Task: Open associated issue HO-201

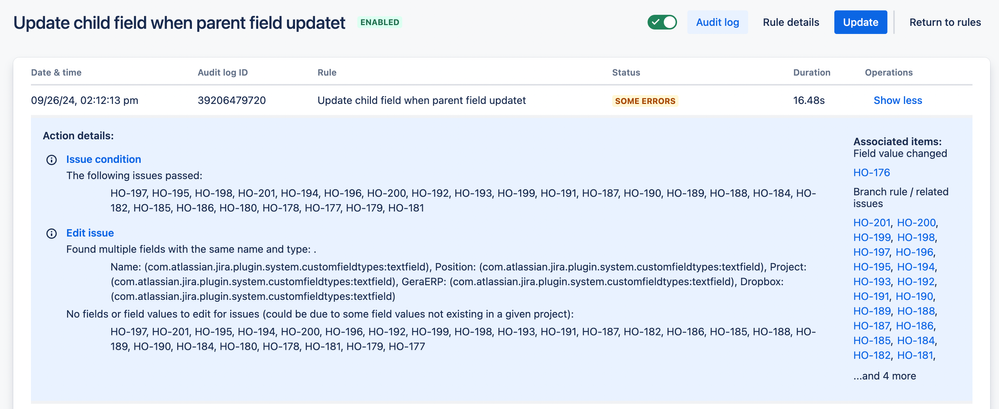Action: click(x=872, y=222)
